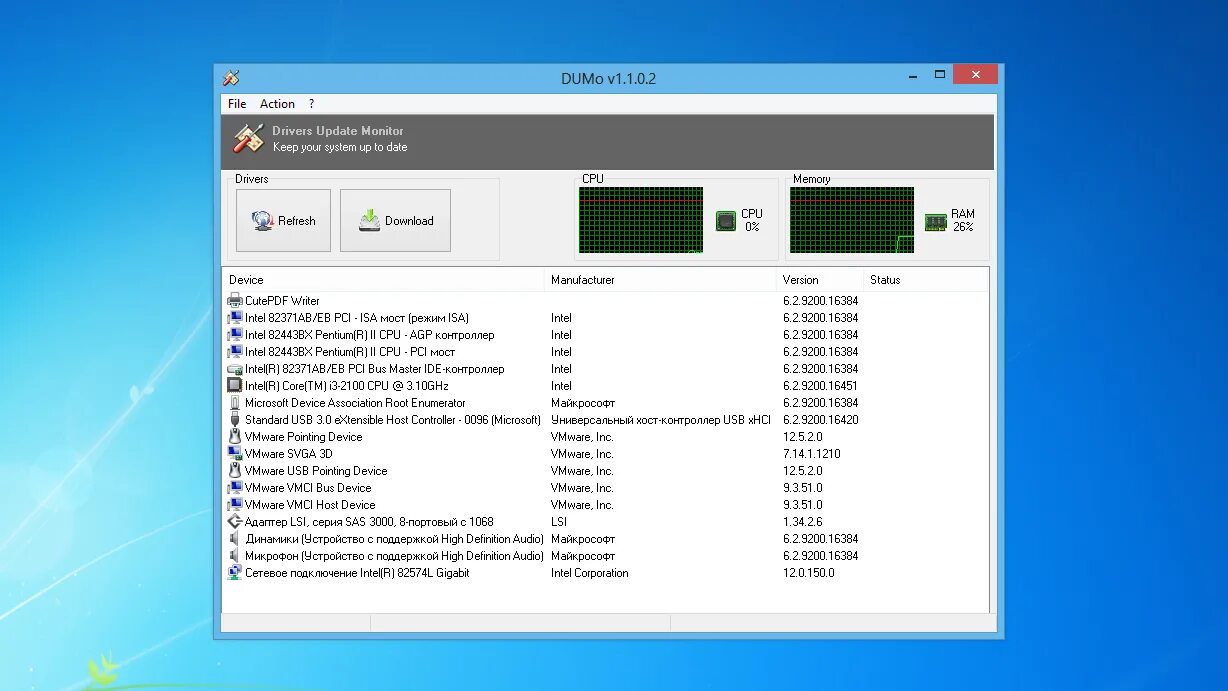1228x691 pixels.
Task: Select Сетевое подключение Intel(R) 82574L Gigabit text
Action: (x=357, y=573)
